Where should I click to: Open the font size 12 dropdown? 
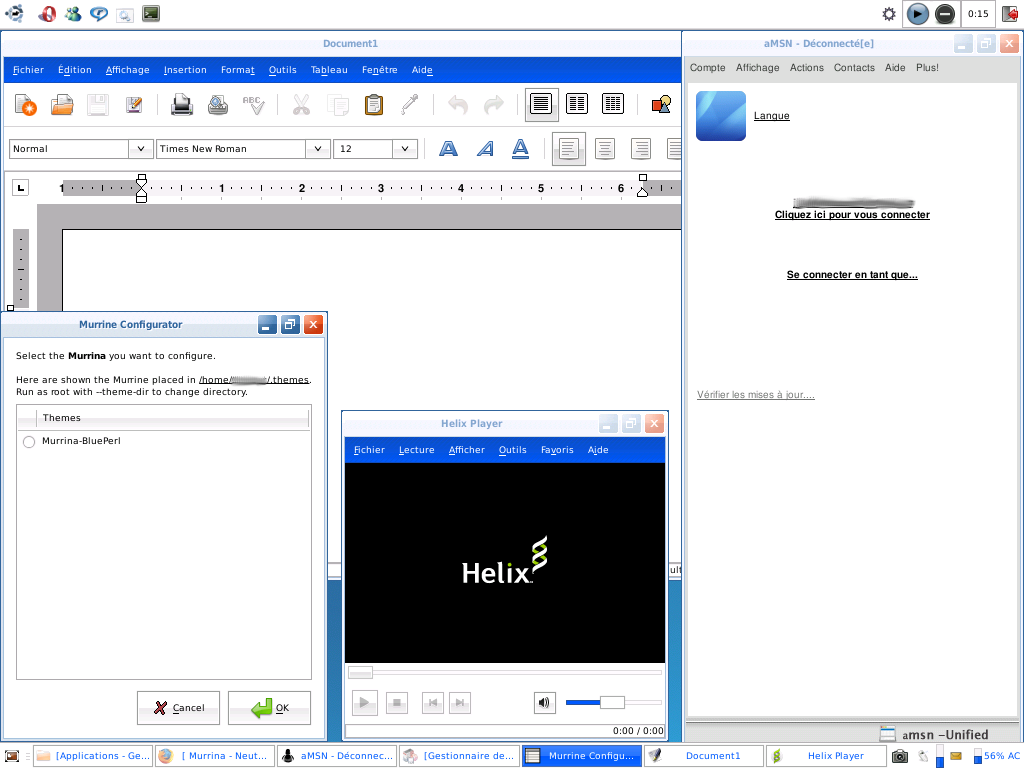click(405, 149)
